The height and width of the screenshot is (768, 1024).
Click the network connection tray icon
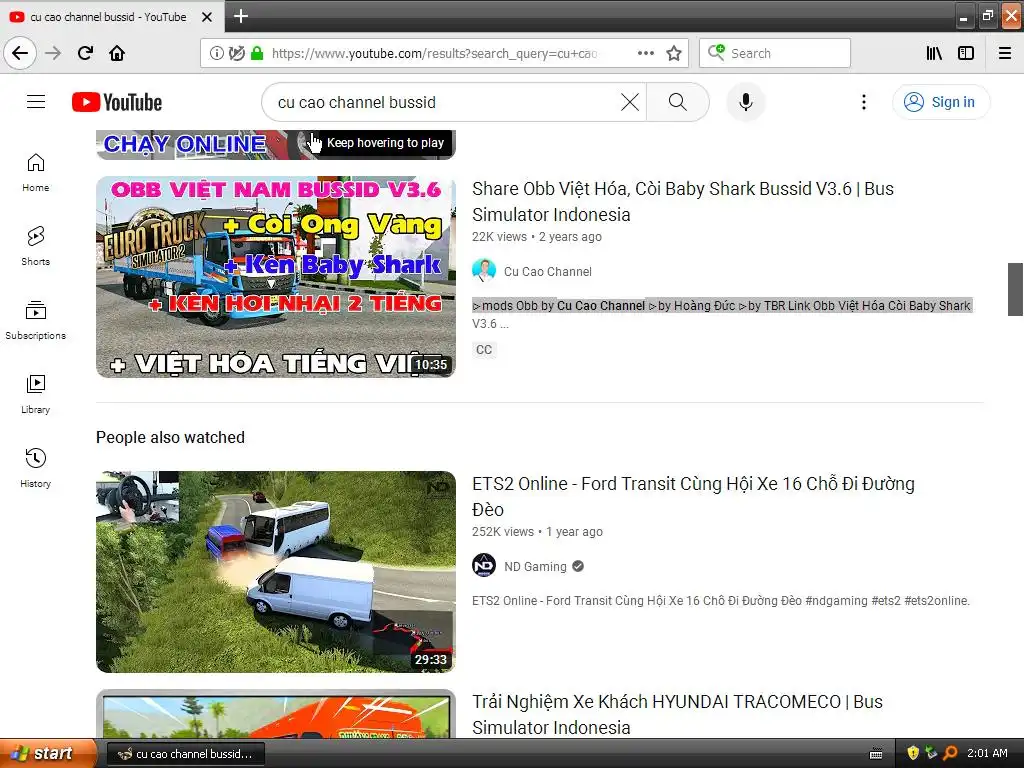pyautogui.click(x=931, y=754)
